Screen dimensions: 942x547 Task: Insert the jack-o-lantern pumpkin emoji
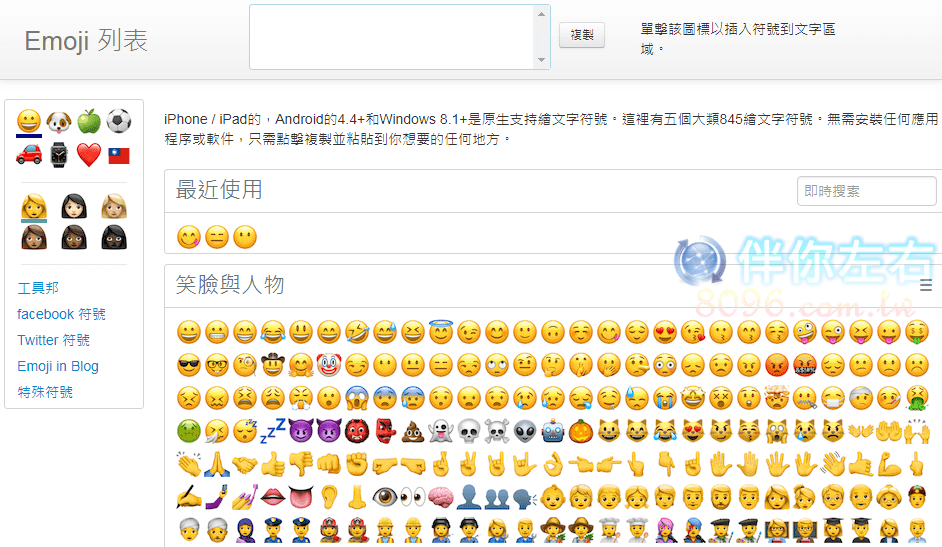click(x=580, y=431)
